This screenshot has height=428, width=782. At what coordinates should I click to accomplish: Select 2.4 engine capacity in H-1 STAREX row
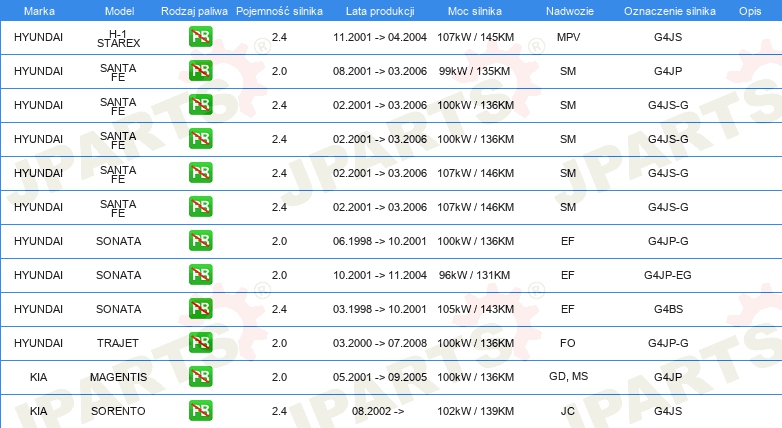click(x=279, y=37)
